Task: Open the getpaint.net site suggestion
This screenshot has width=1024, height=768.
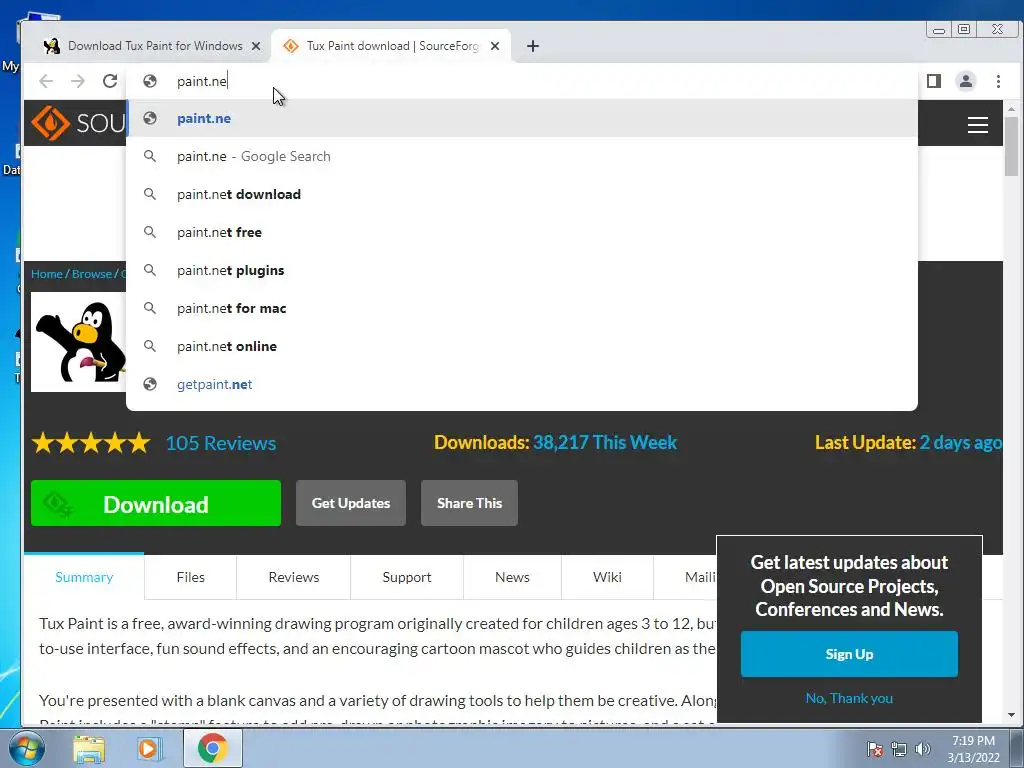Action: click(522, 384)
